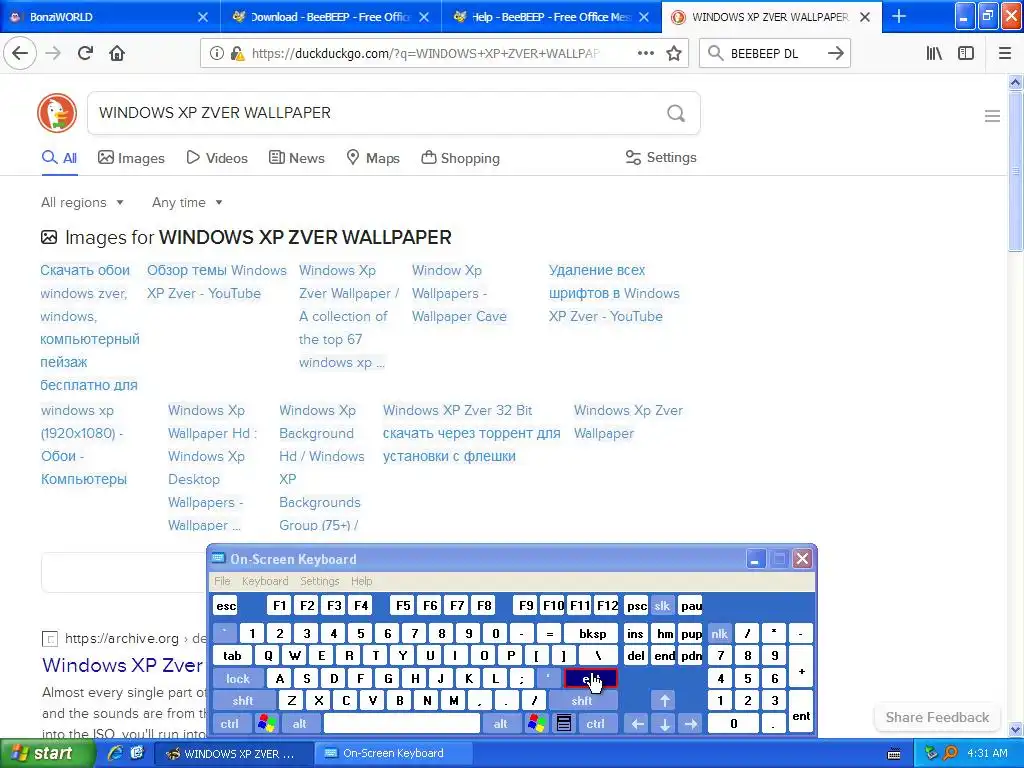Open the search Settings dropdown

pyautogui.click(x=661, y=157)
